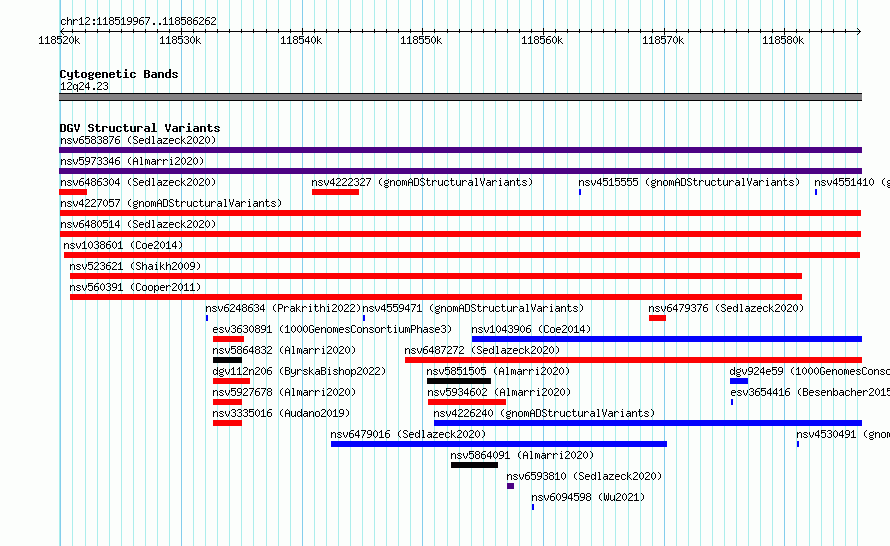The image size is (890, 546).
Task: Click the blue dgv924e59 variant bar
Action: (x=739, y=381)
